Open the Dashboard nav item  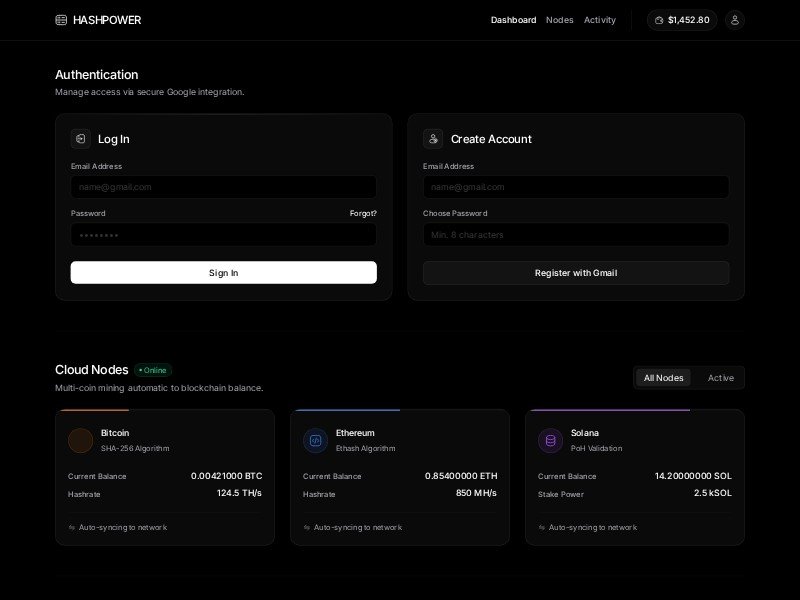point(513,20)
